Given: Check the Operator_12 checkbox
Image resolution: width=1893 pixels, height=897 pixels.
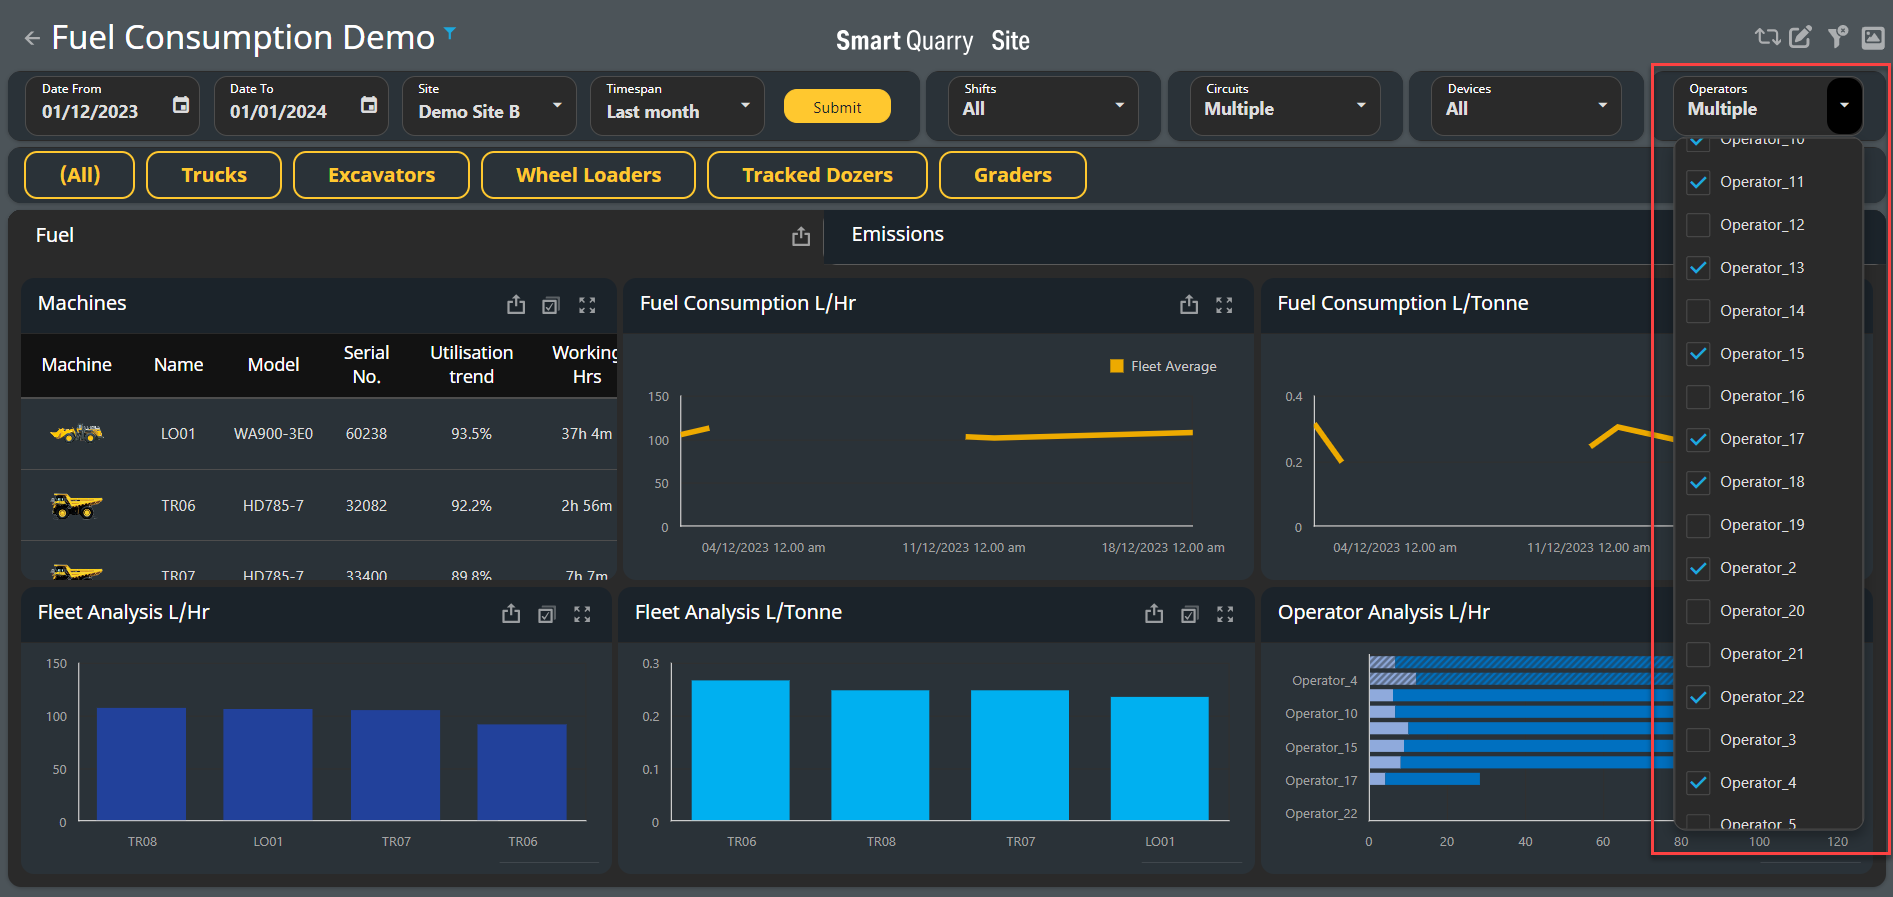Looking at the screenshot, I should tap(1698, 225).
